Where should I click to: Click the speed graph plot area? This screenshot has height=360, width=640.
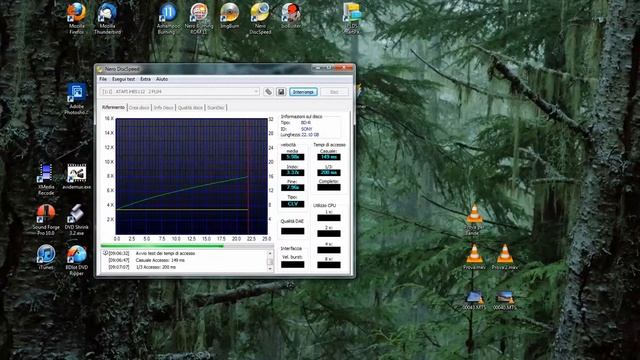[x=191, y=176]
